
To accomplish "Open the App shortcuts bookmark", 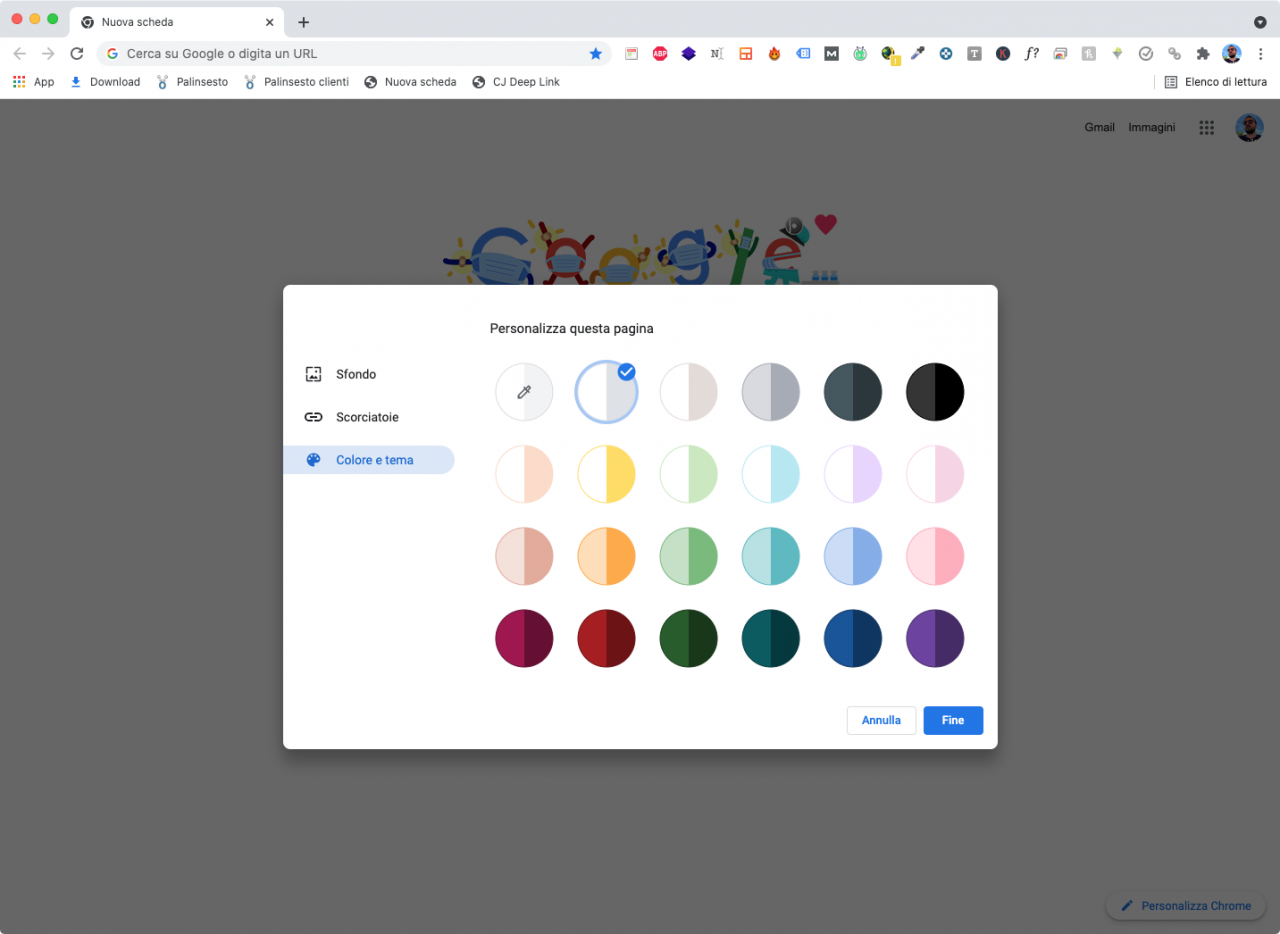I will pos(34,82).
